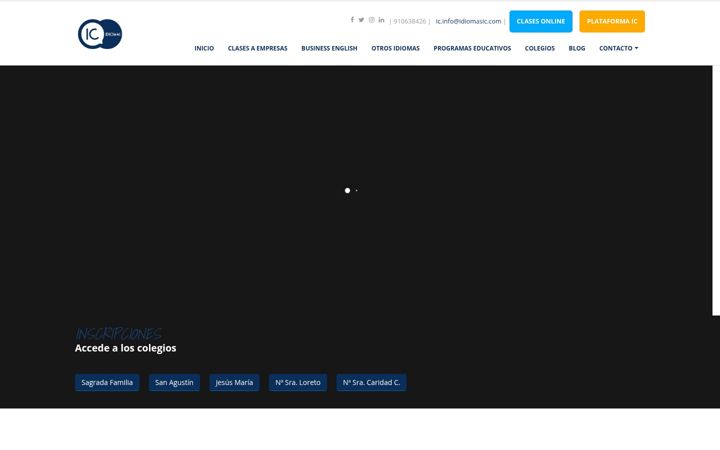Viewport: 720px width, 450px height.
Task: Open the LinkedIn social icon
Action: coord(381,20)
